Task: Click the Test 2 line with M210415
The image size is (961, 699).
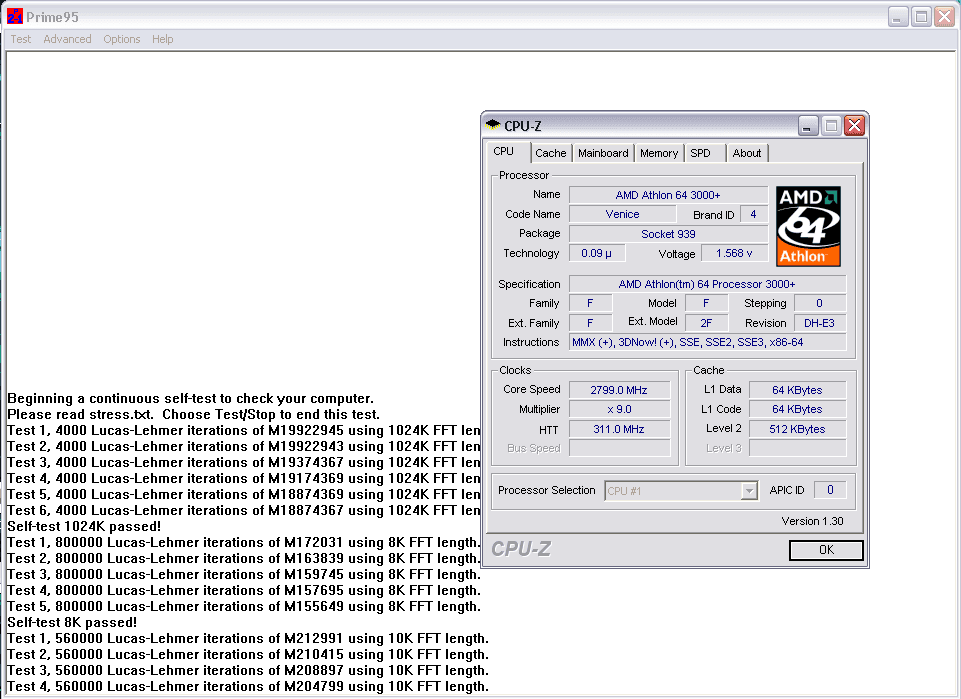Action: point(248,655)
